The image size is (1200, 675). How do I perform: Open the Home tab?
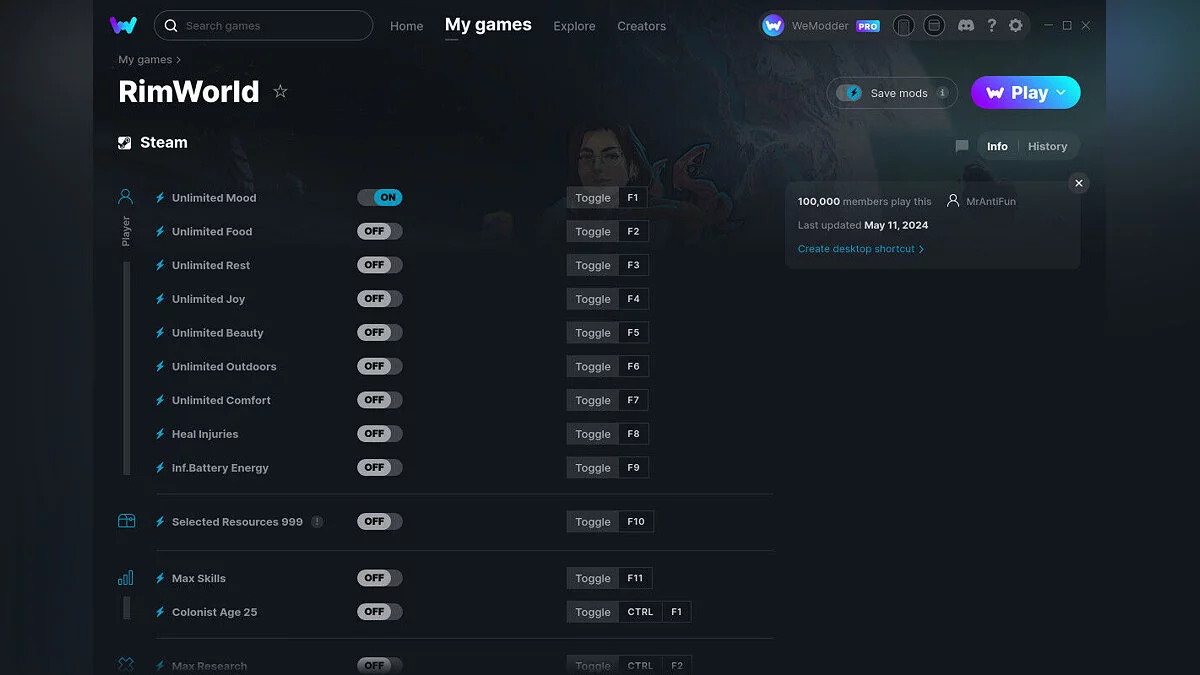[407, 26]
